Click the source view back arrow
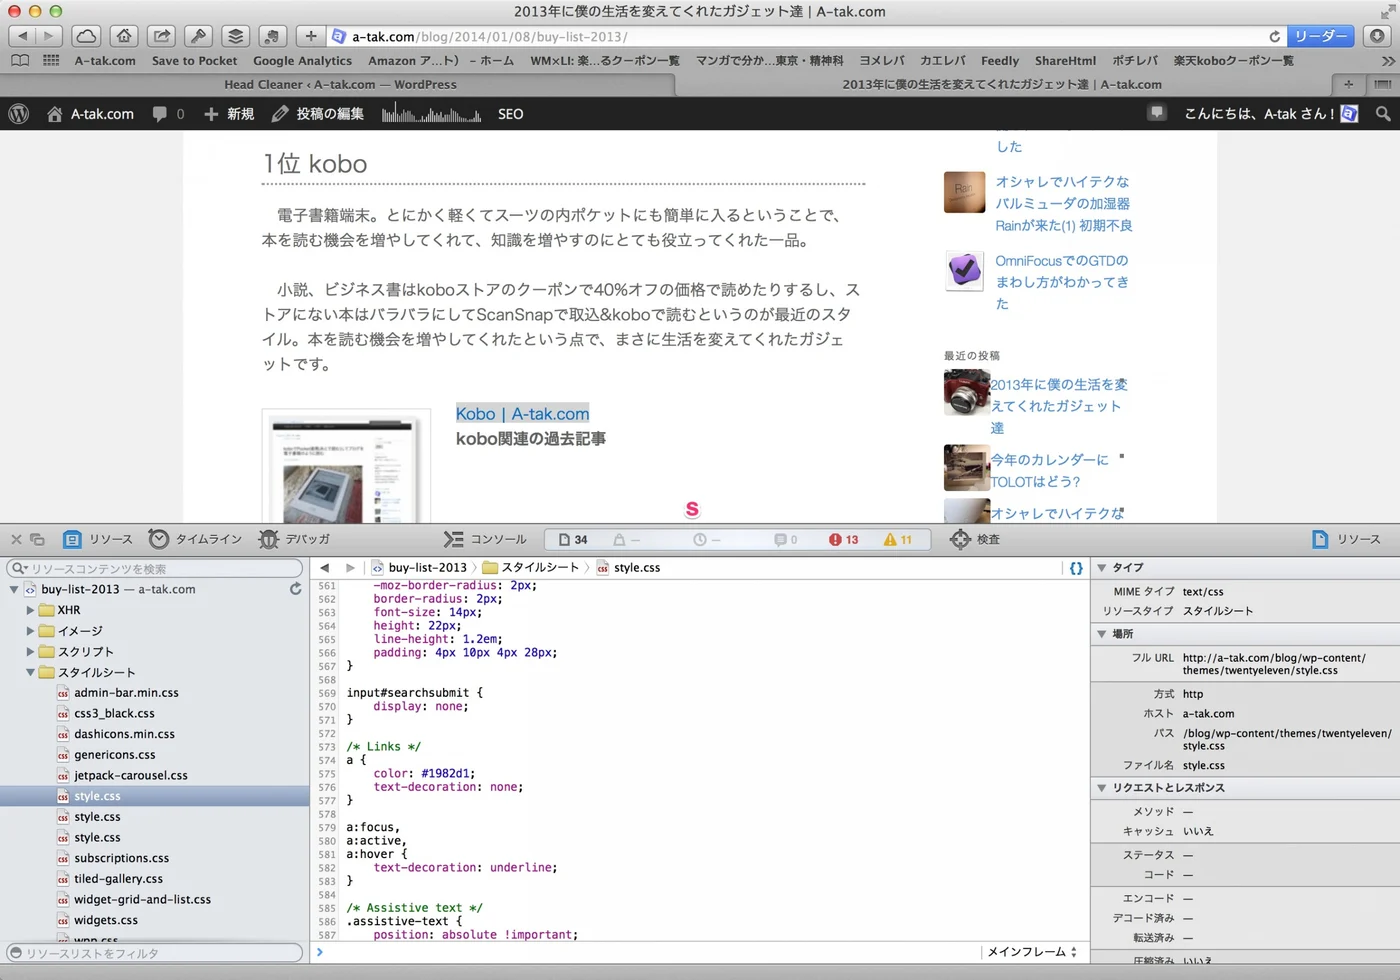The width and height of the screenshot is (1400, 980). coord(325,568)
